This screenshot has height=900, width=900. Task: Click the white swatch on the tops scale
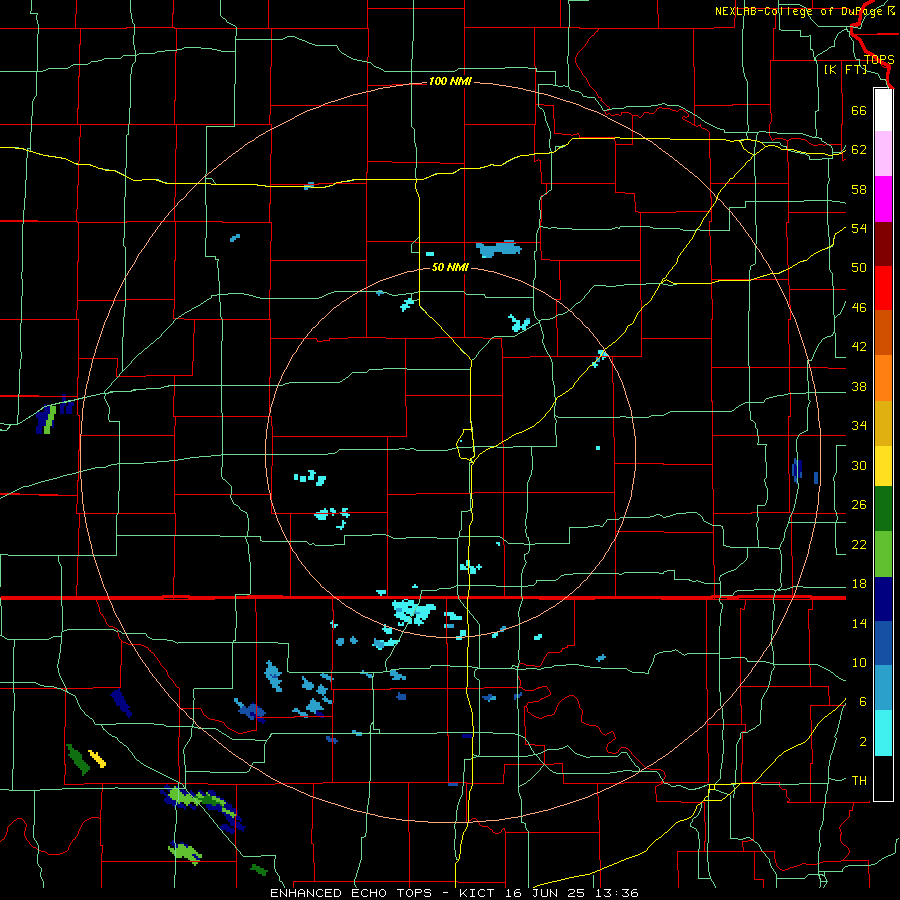point(883,110)
